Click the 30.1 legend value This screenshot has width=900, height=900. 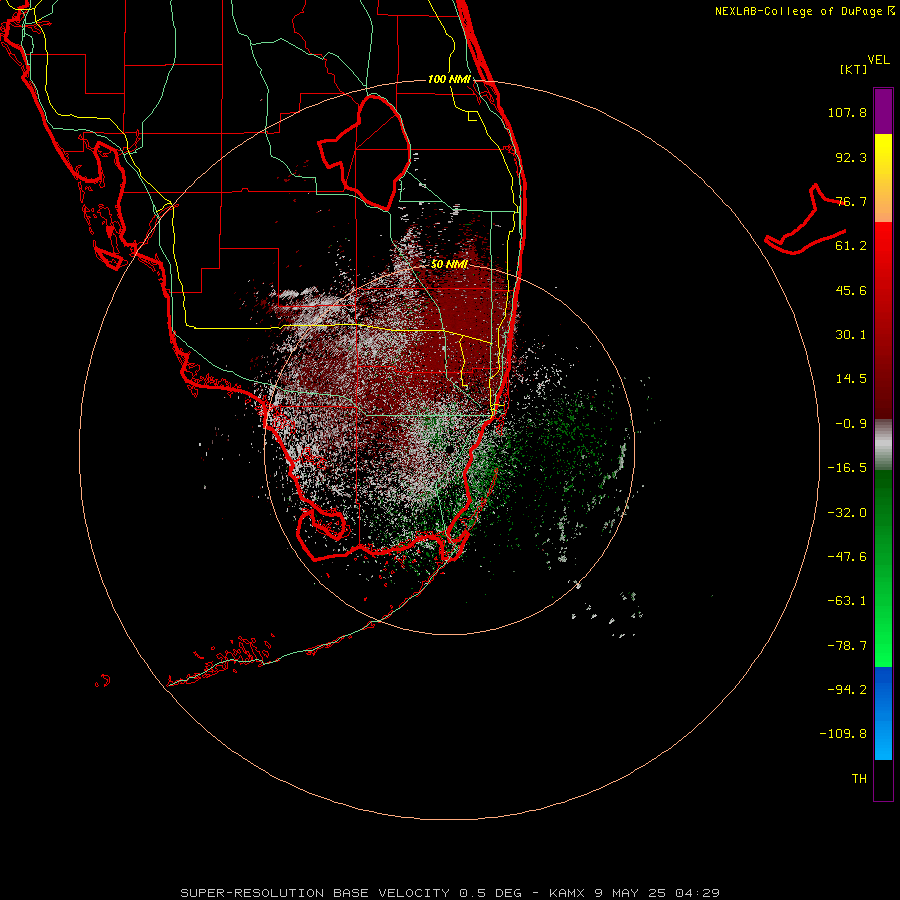tap(851, 335)
